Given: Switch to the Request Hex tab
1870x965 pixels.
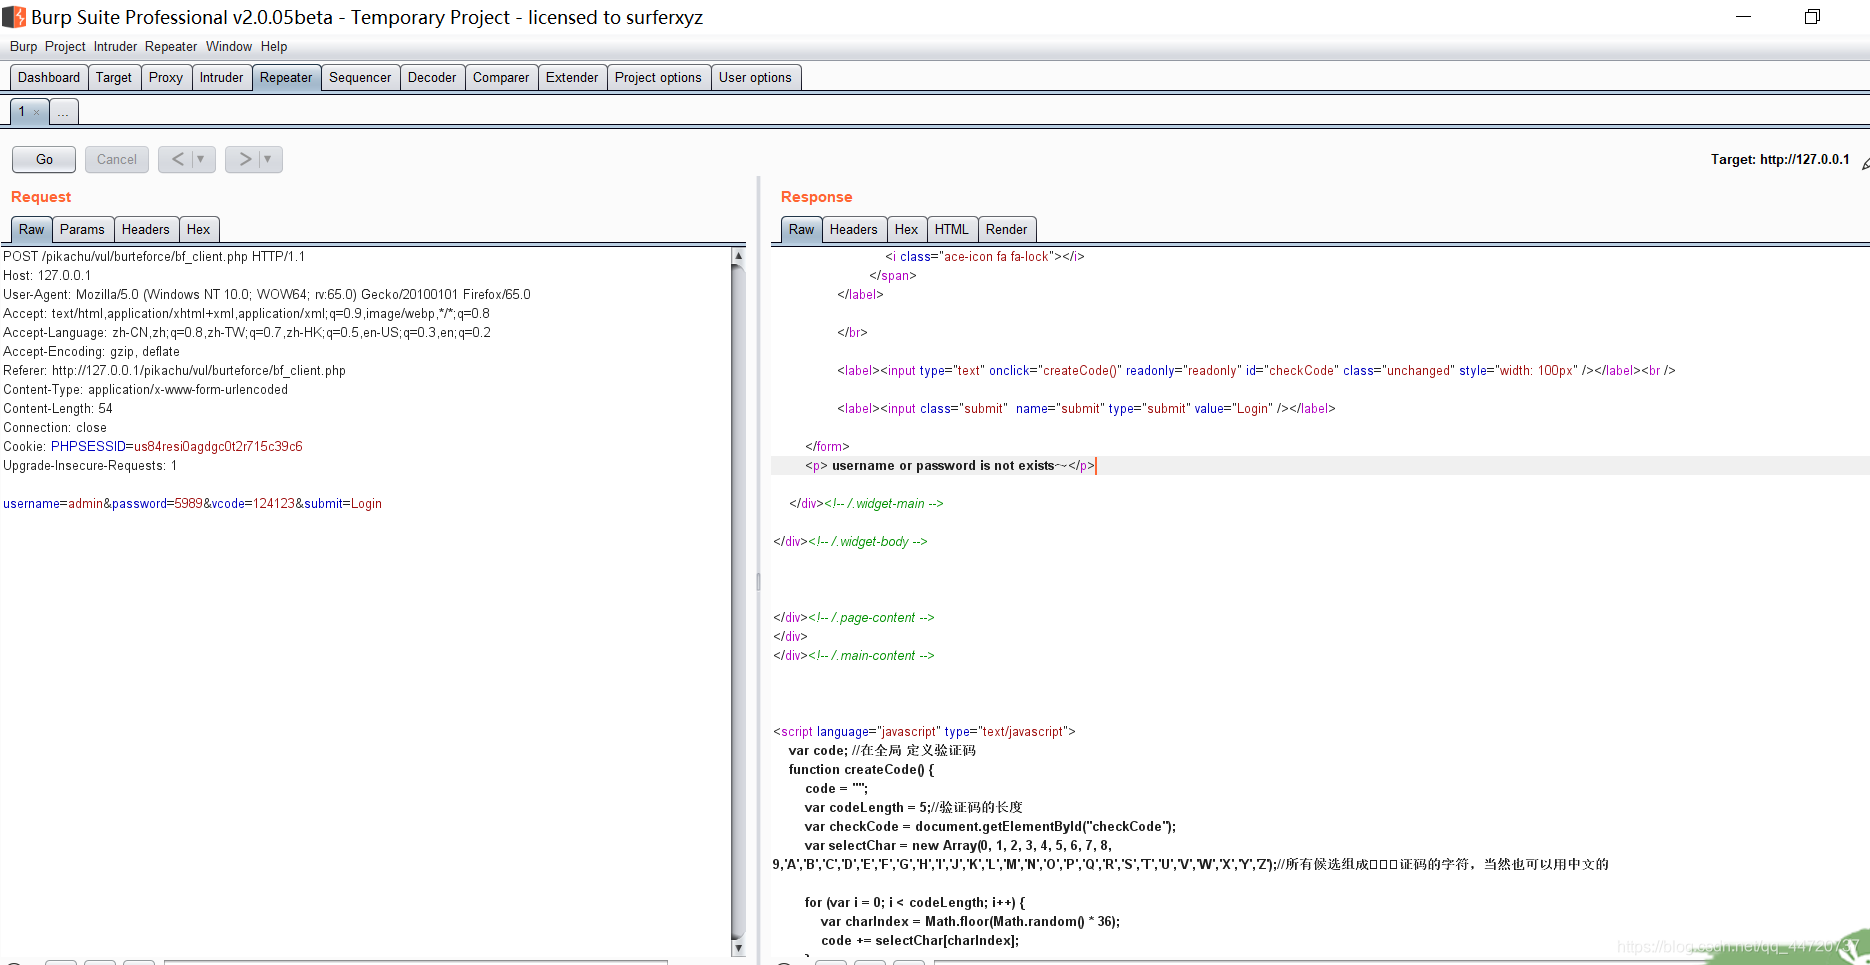Looking at the screenshot, I should (x=199, y=229).
